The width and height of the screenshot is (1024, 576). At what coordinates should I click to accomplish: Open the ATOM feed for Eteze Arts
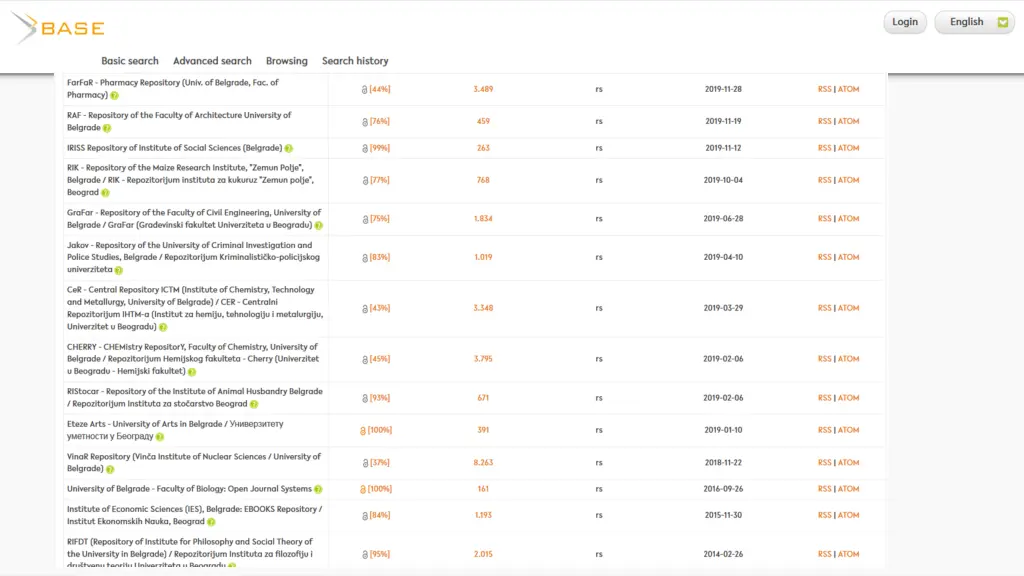[848, 430]
